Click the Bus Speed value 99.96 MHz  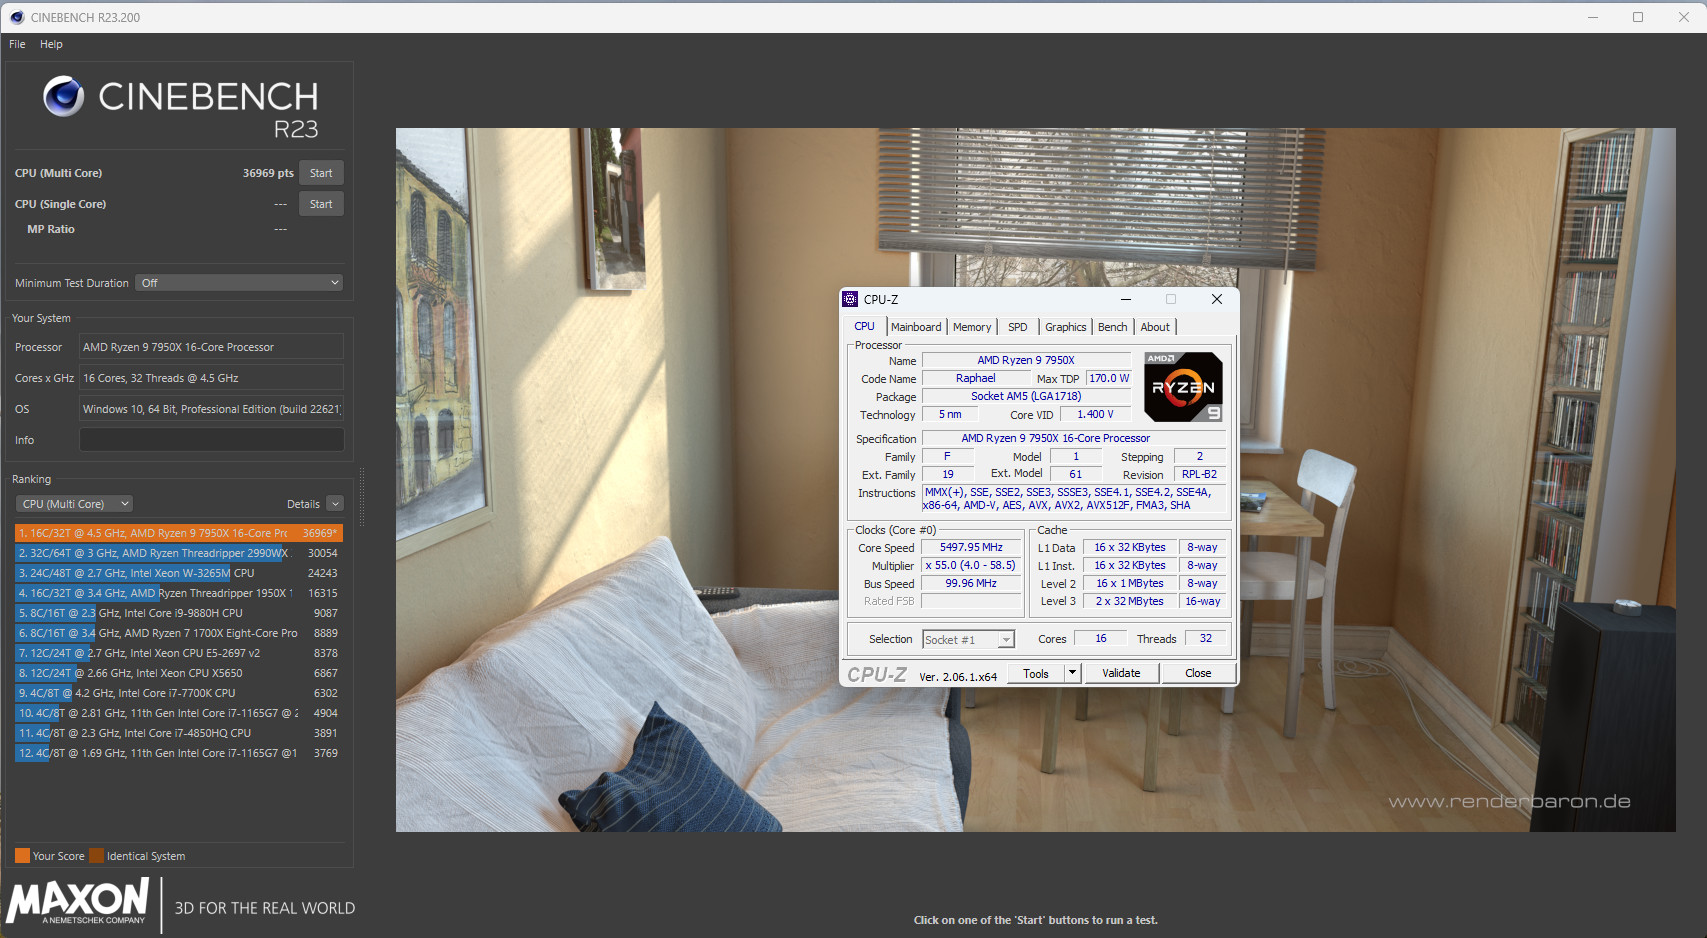pos(971,583)
